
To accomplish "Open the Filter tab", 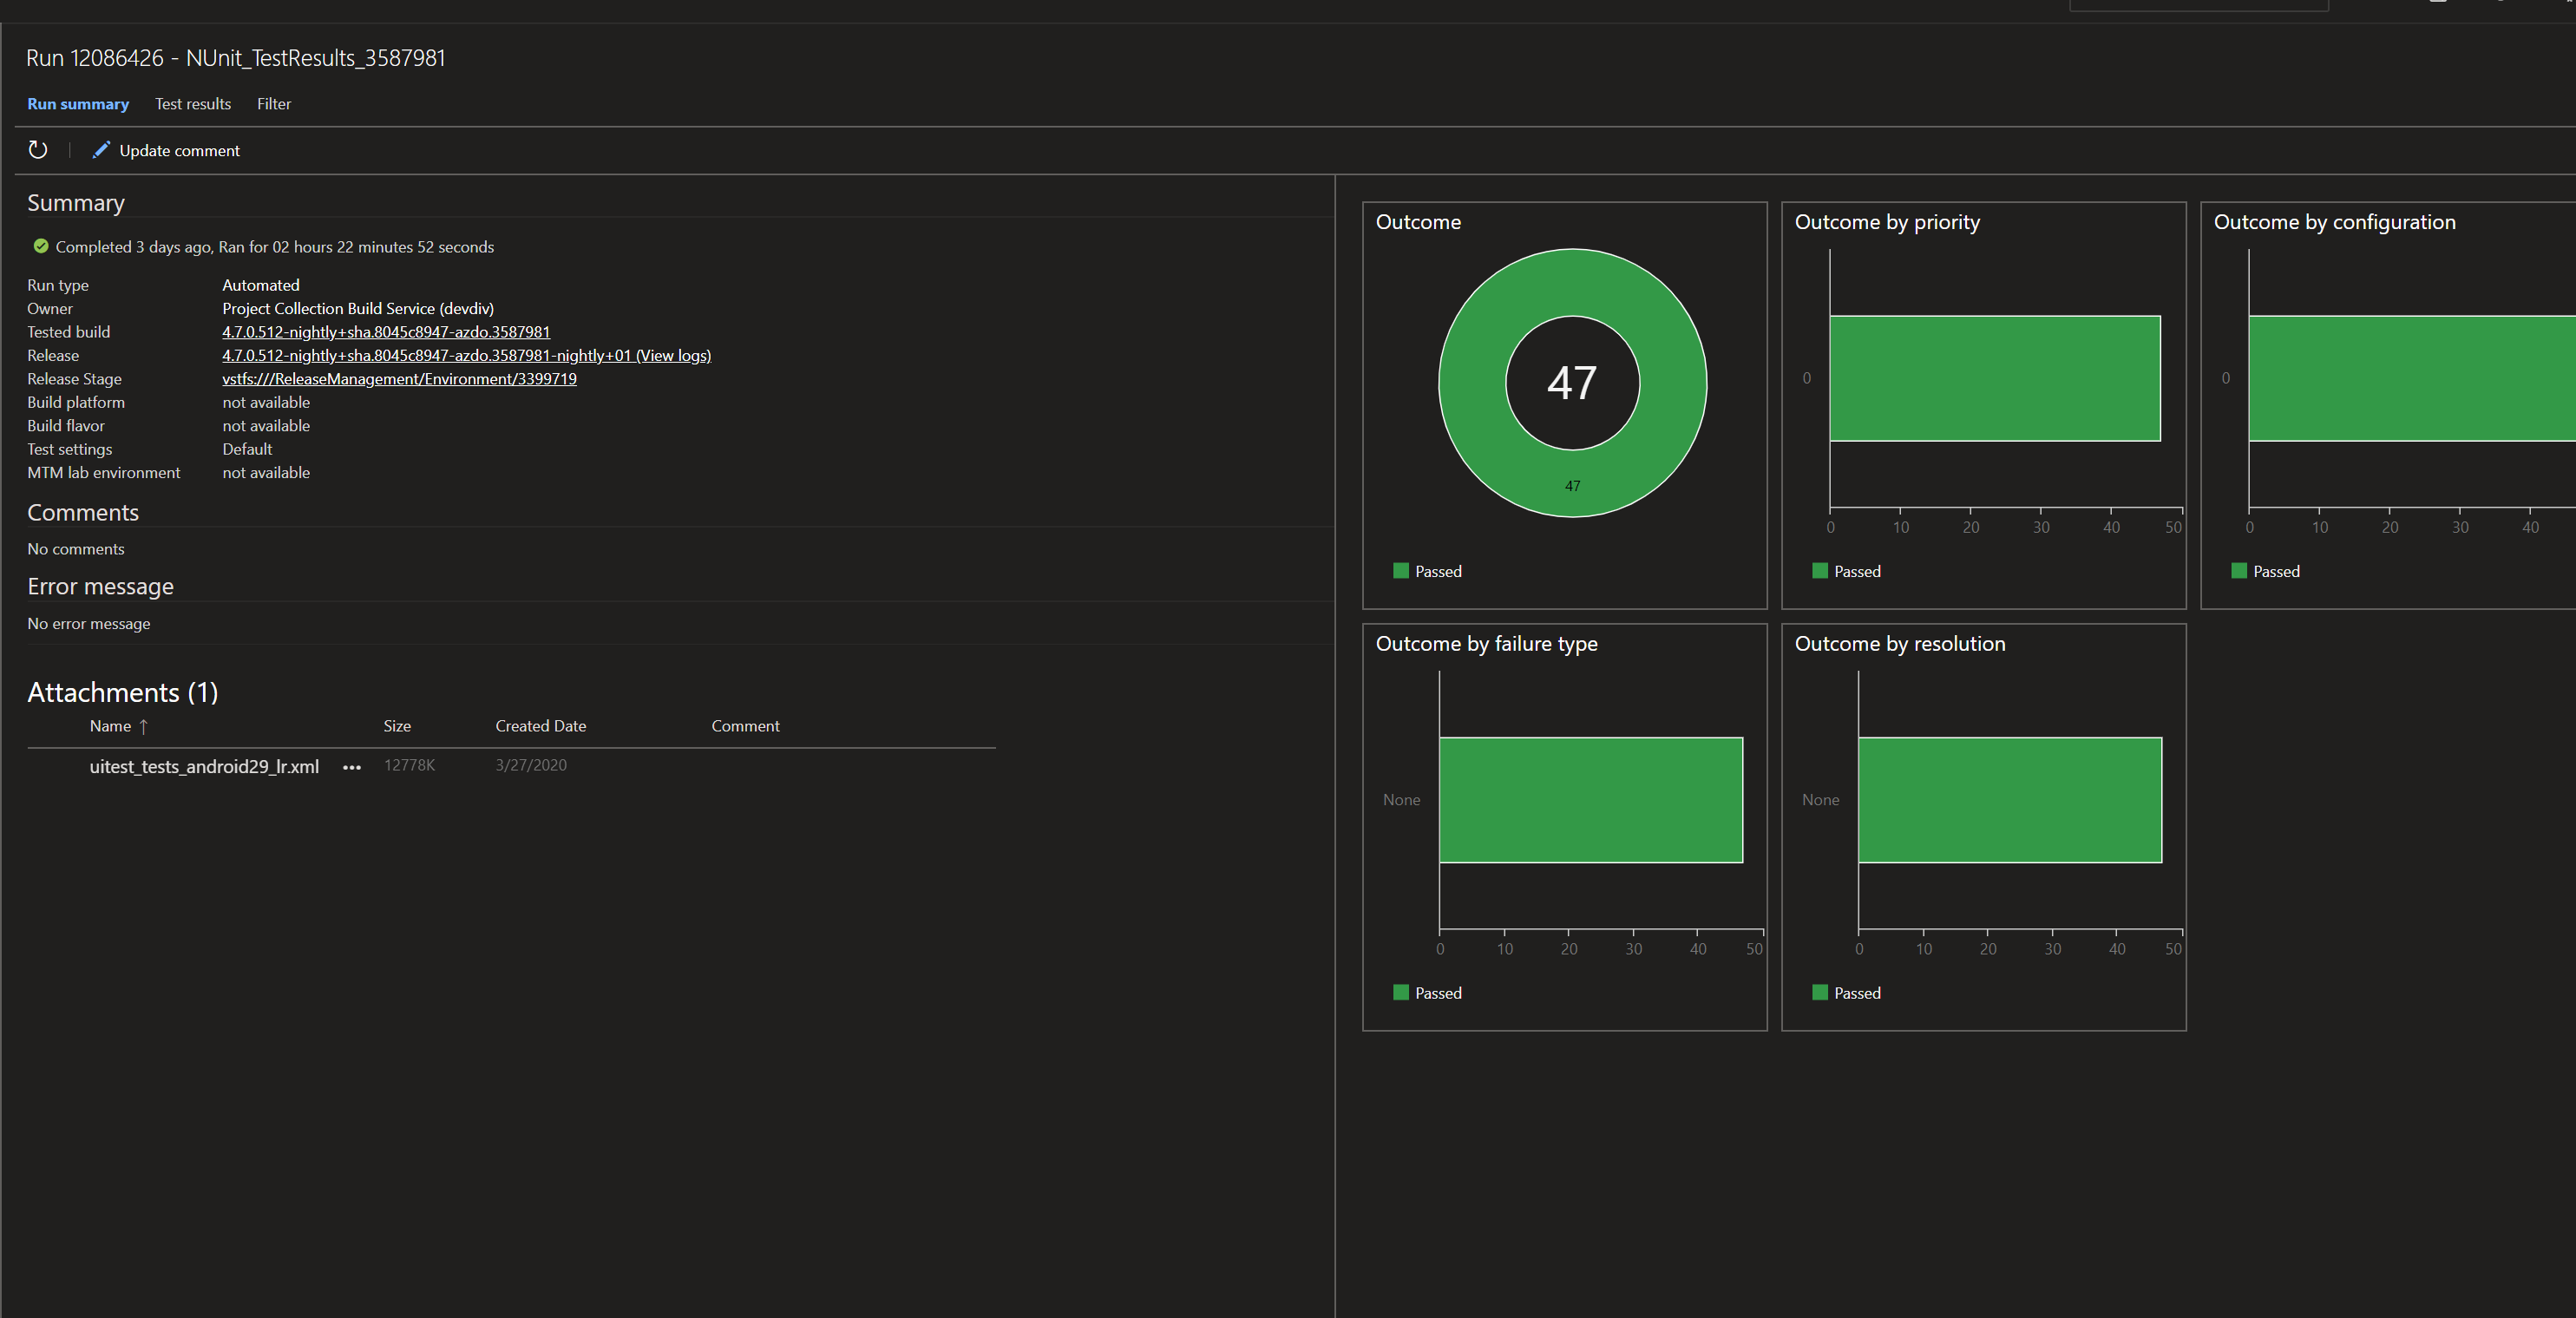I will 274,104.
